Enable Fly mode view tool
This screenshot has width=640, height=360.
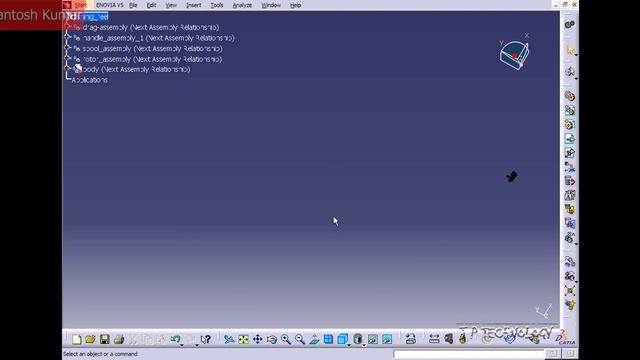(x=229, y=339)
